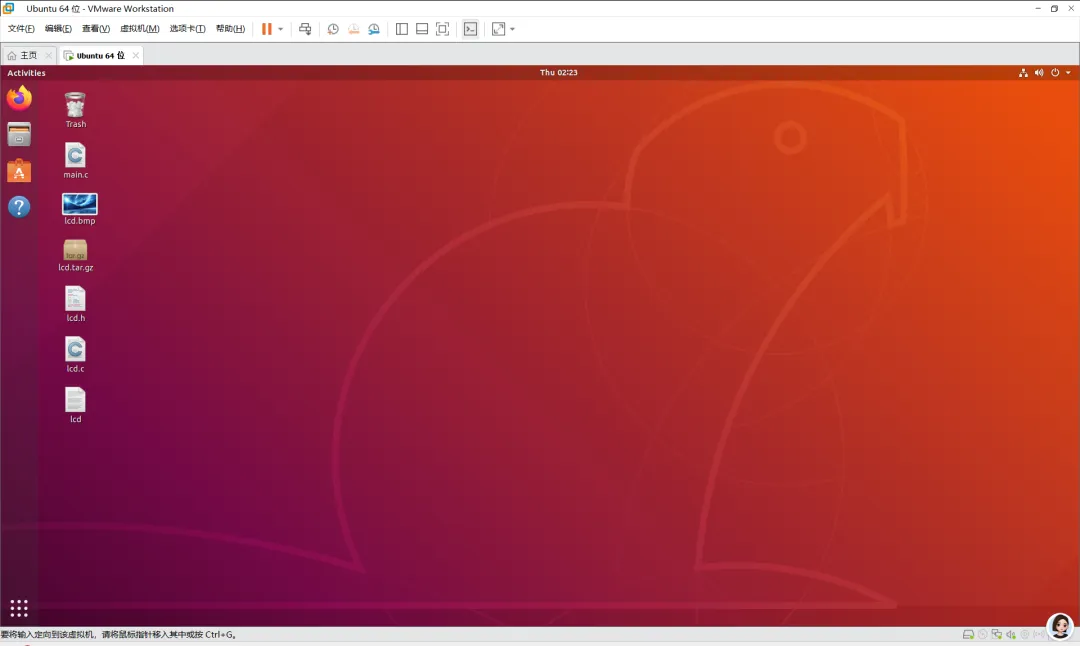The image size is (1080, 646).
Task: Open the 帮助(H) menu
Action: click(x=230, y=29)
